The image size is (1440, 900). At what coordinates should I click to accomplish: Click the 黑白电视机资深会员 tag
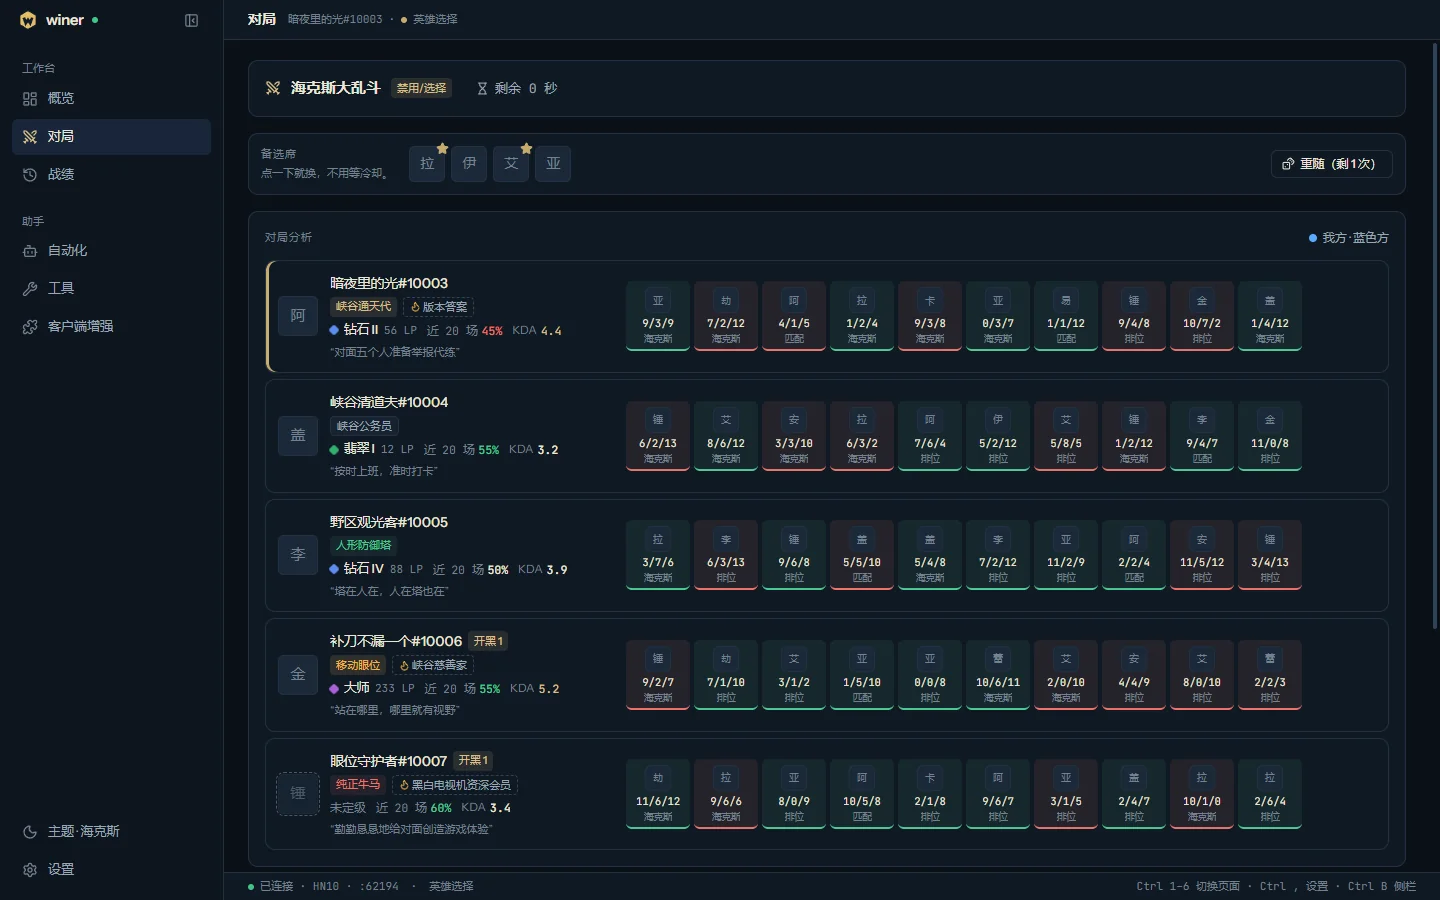click(454, 785)
